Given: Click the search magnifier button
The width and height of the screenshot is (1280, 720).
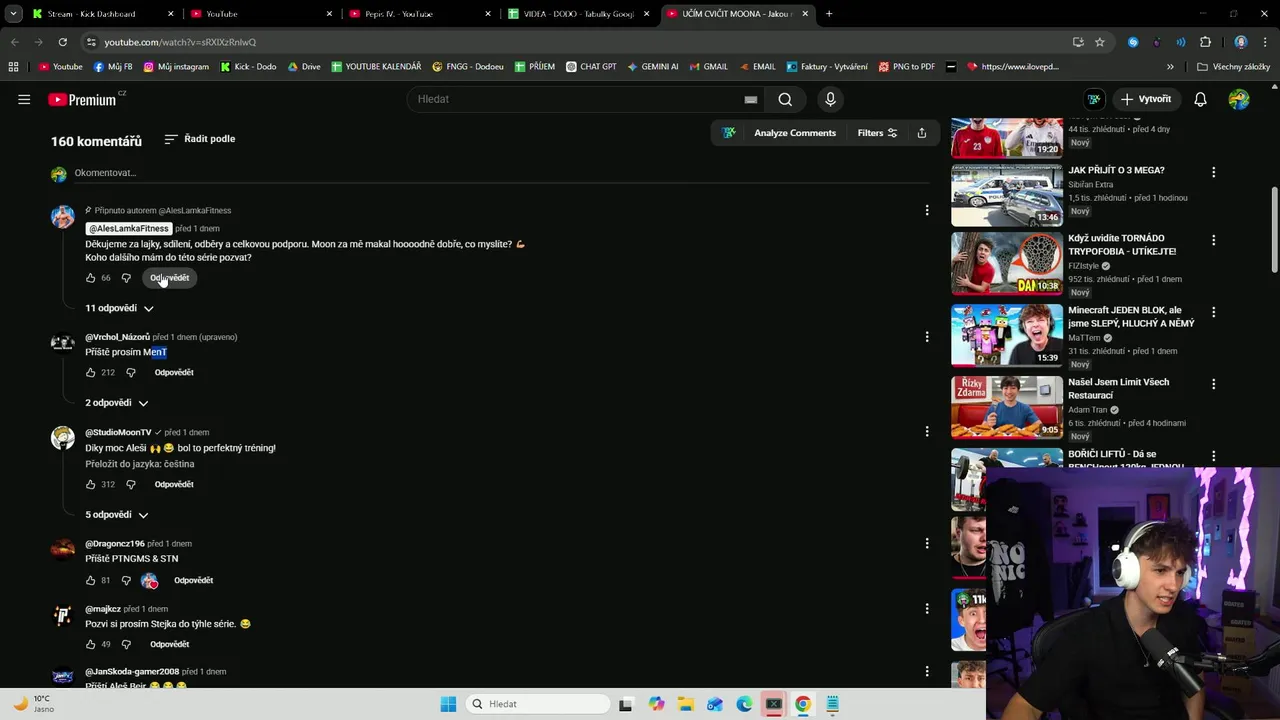Looking at the screenshot, I should coord(785,99).
